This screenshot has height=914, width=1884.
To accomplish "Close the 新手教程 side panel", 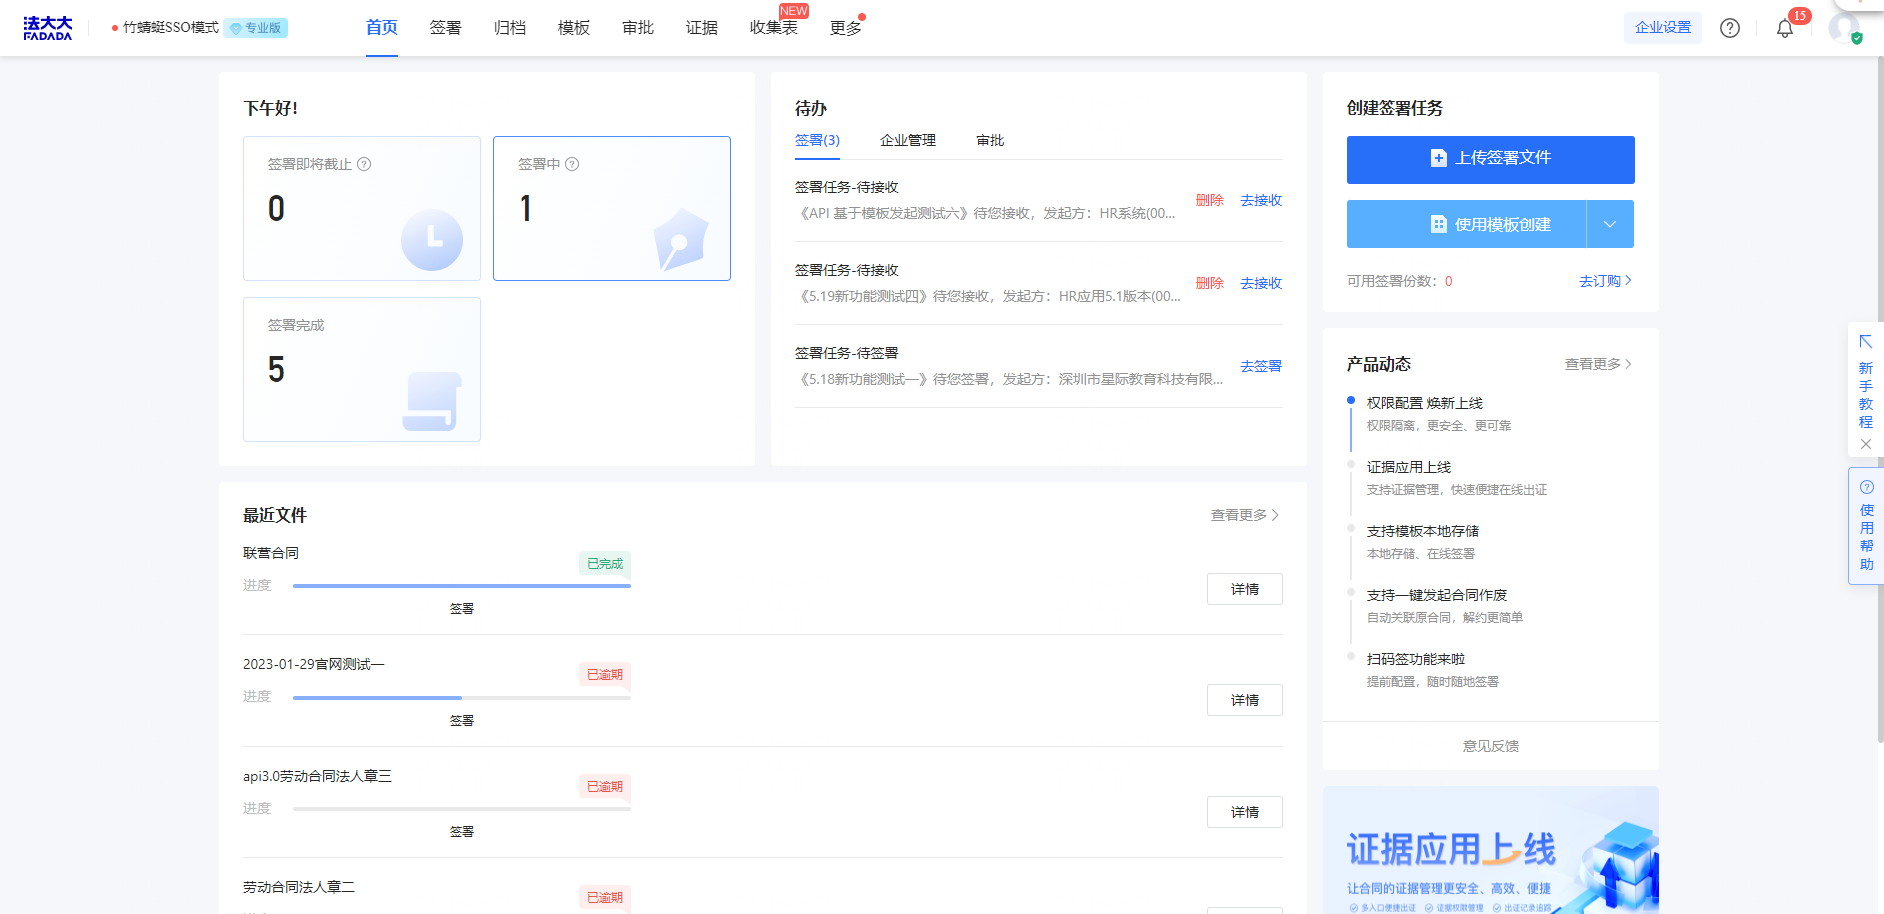I will (x=1866, y=444).
